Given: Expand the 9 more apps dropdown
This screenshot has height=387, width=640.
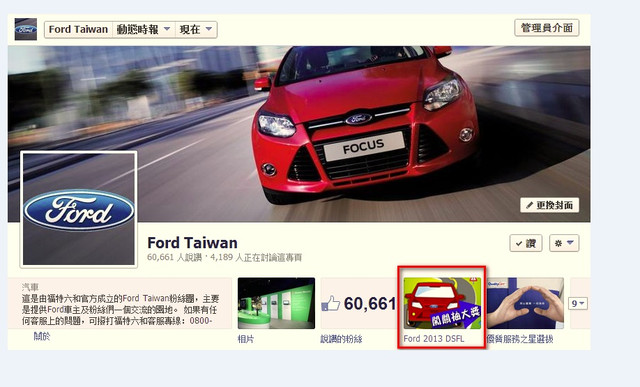Looking at the screenshot, I should pyautogui.click(x=579, y=303).
